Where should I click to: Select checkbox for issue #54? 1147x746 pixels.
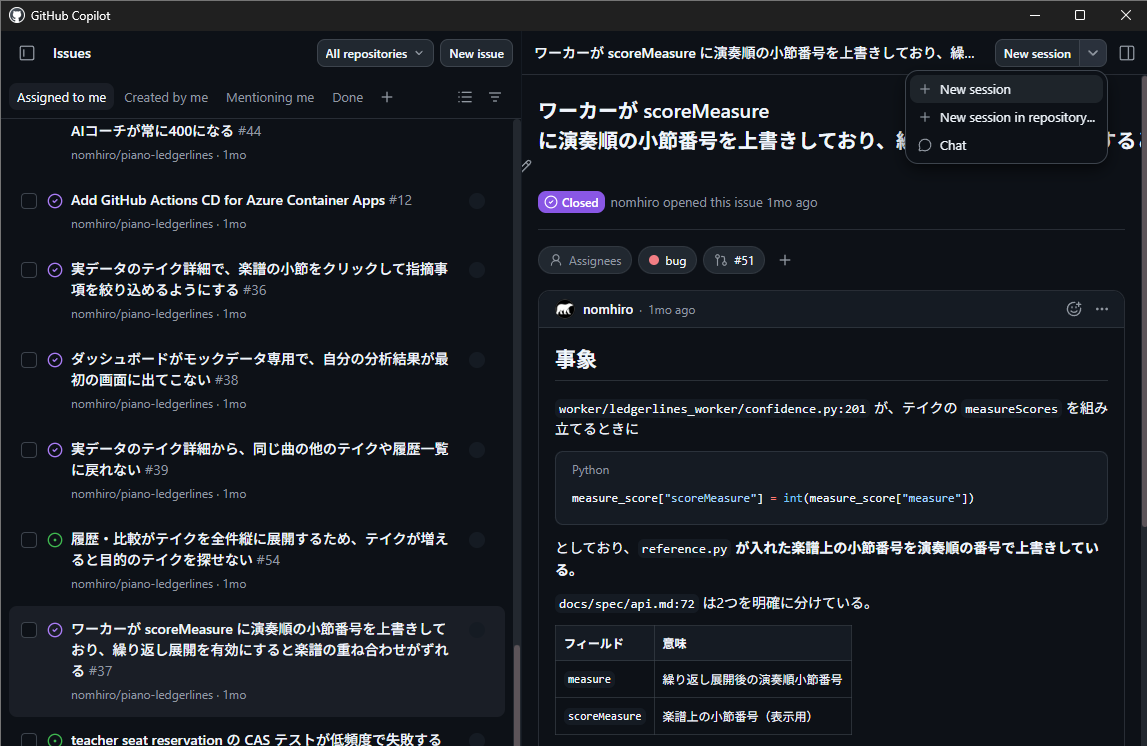tap(29, 540)
